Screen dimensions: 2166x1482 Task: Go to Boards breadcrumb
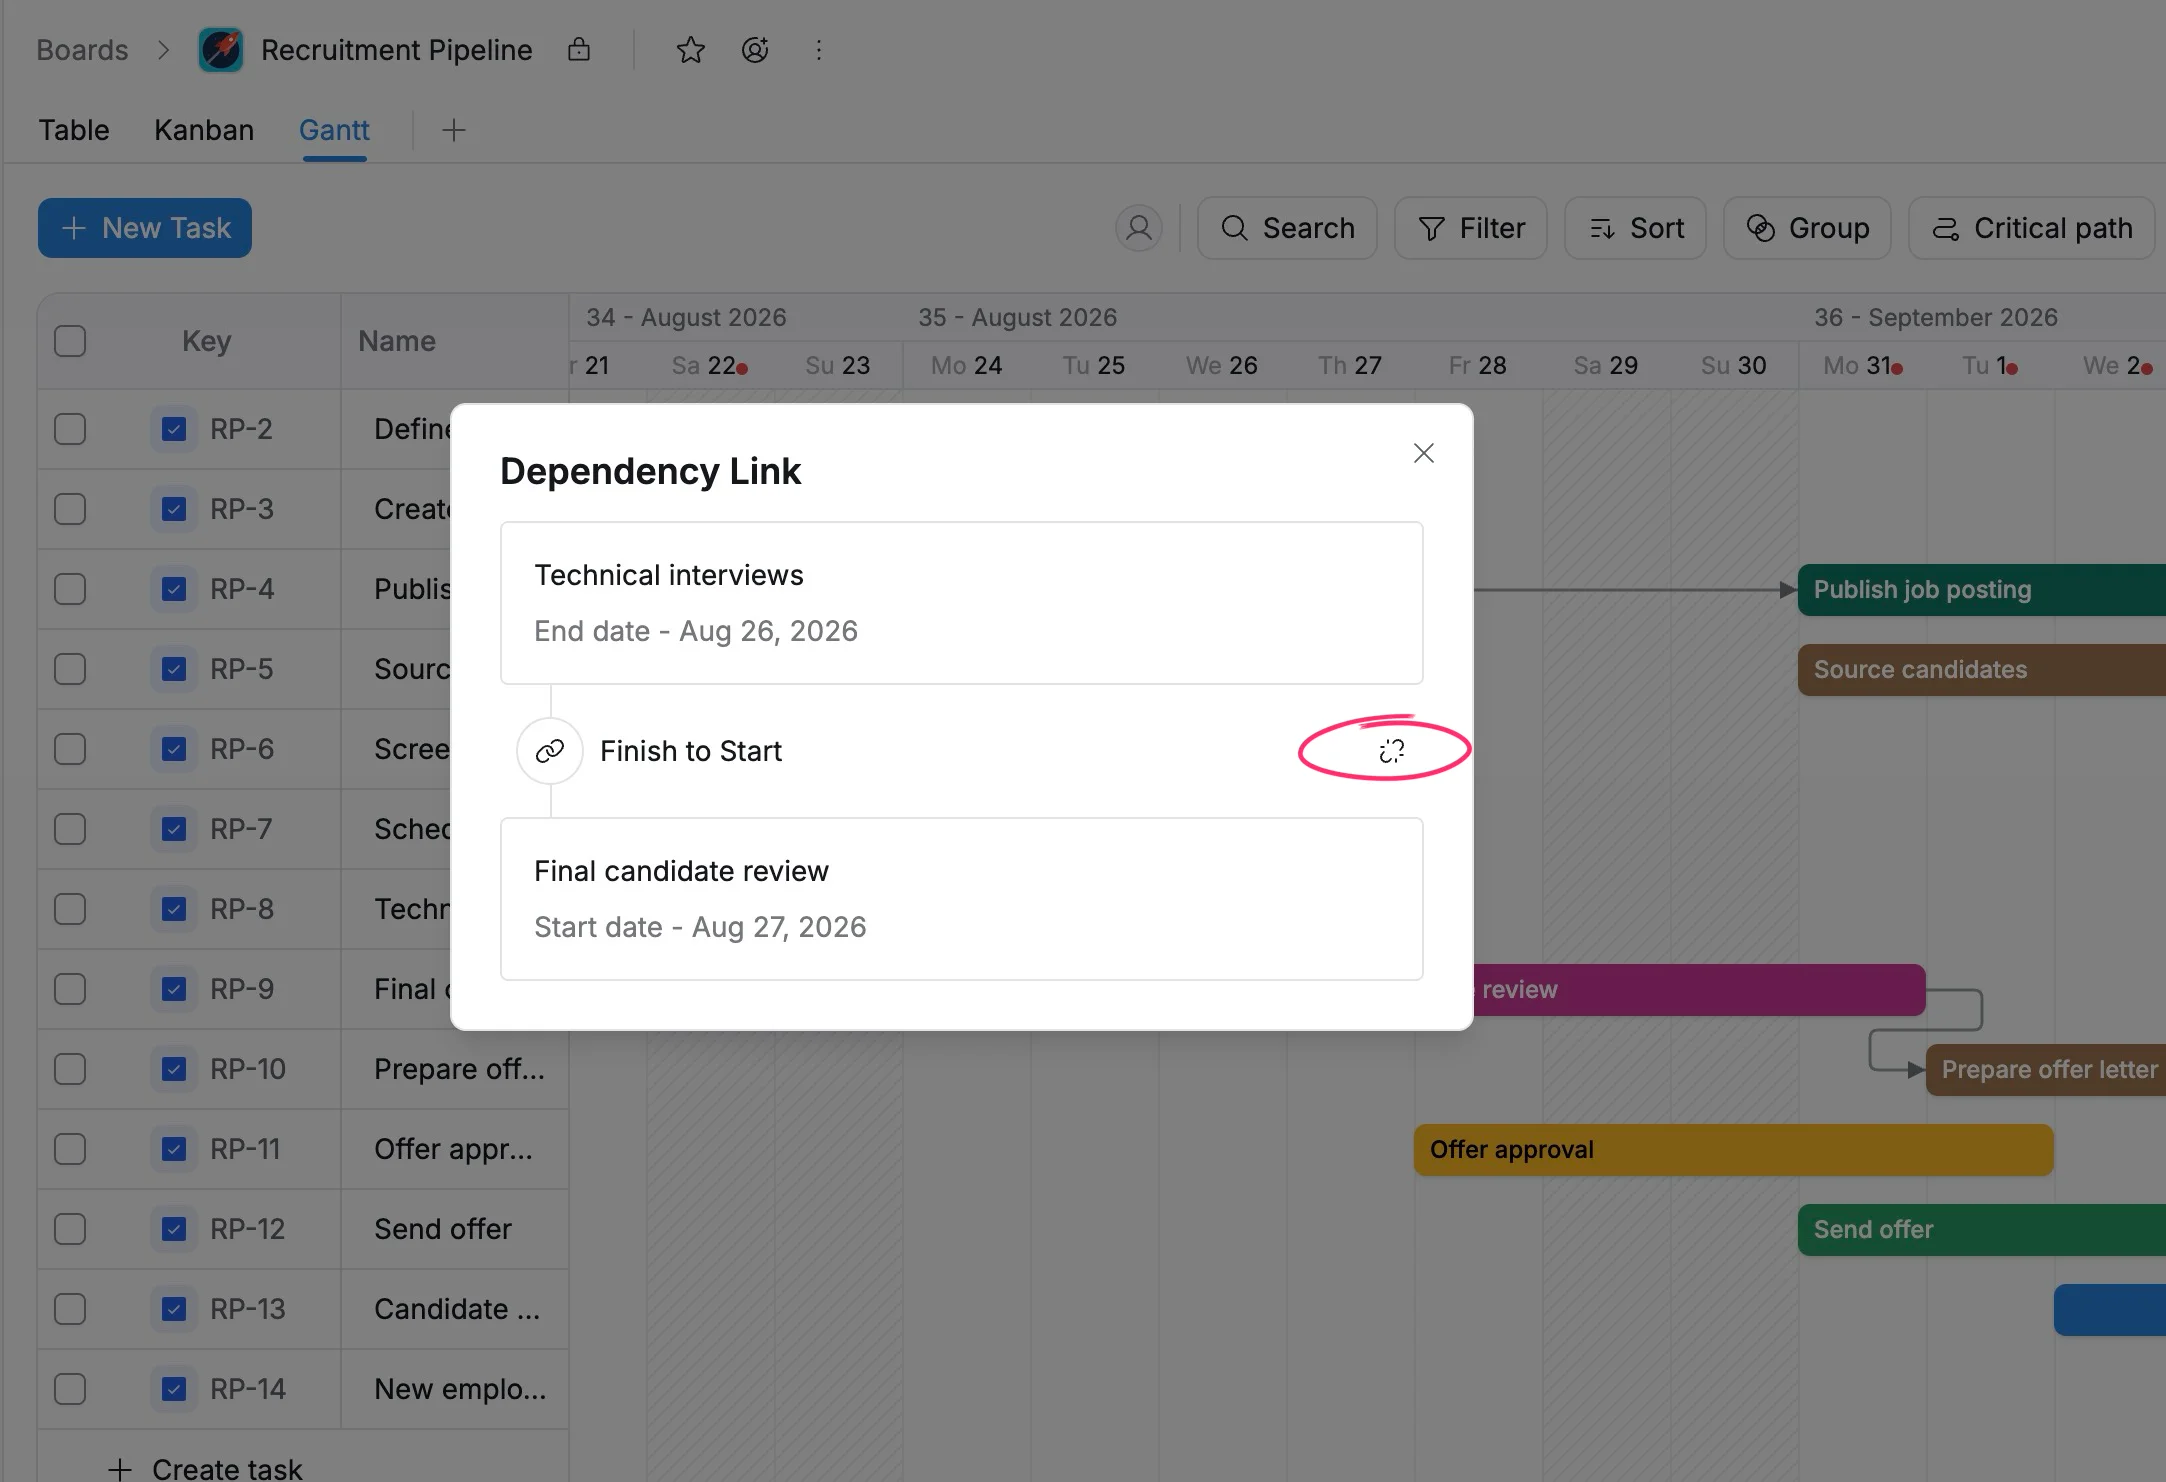[82, 50]
